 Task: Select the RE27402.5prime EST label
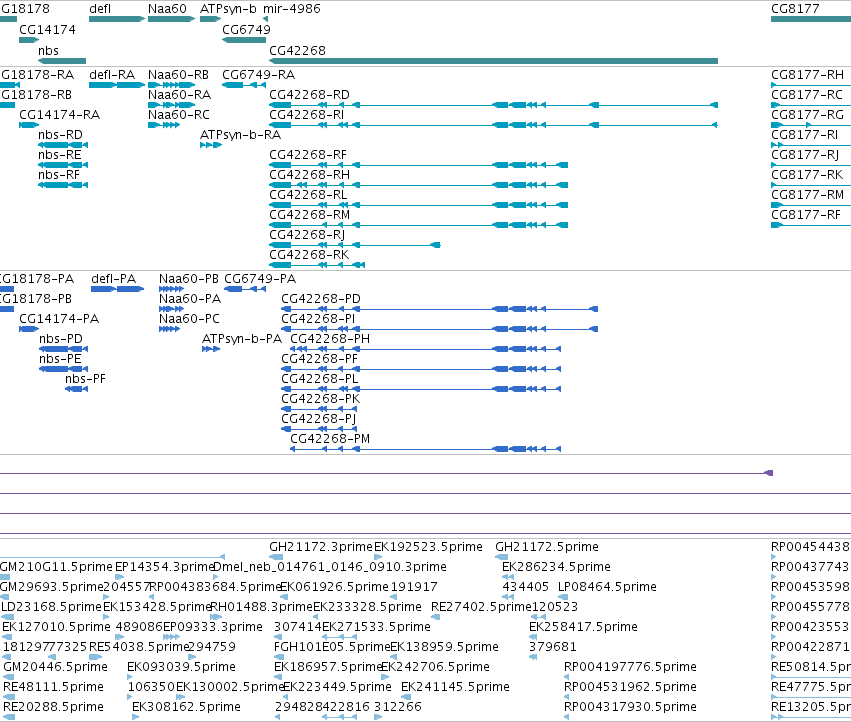pyautogui.click(x=481, y=606)
